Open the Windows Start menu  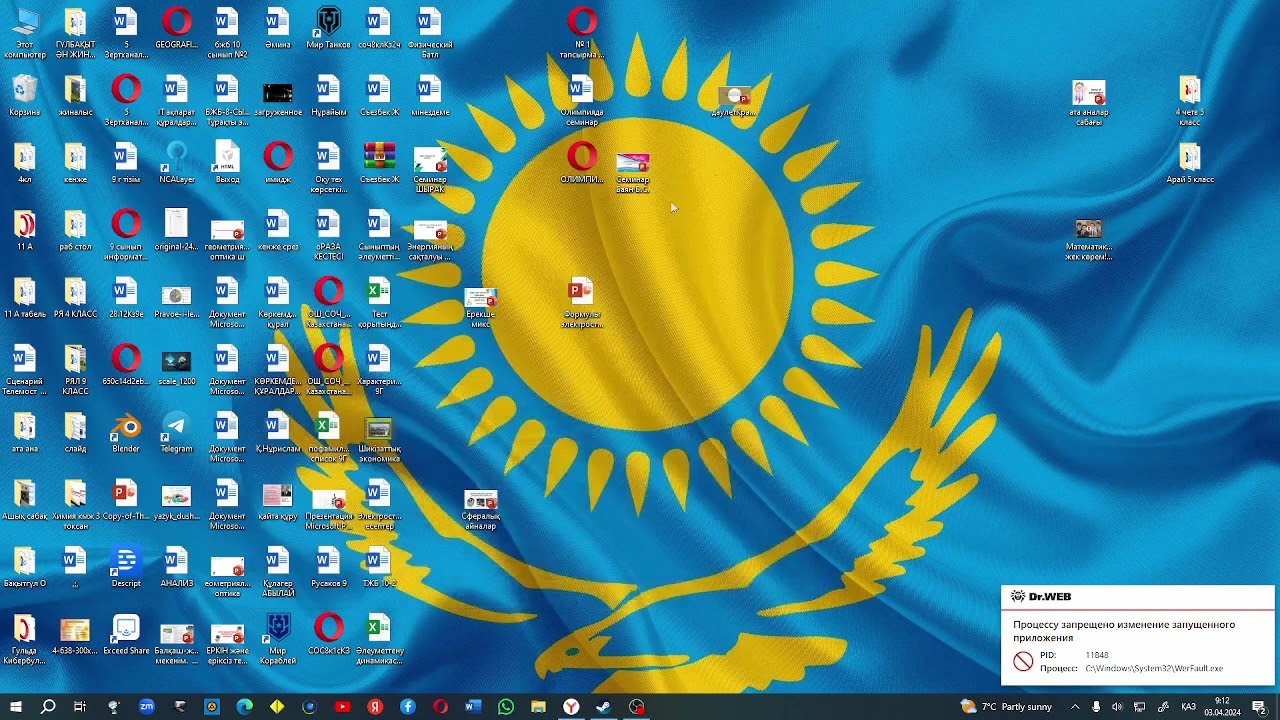point(15,707)
